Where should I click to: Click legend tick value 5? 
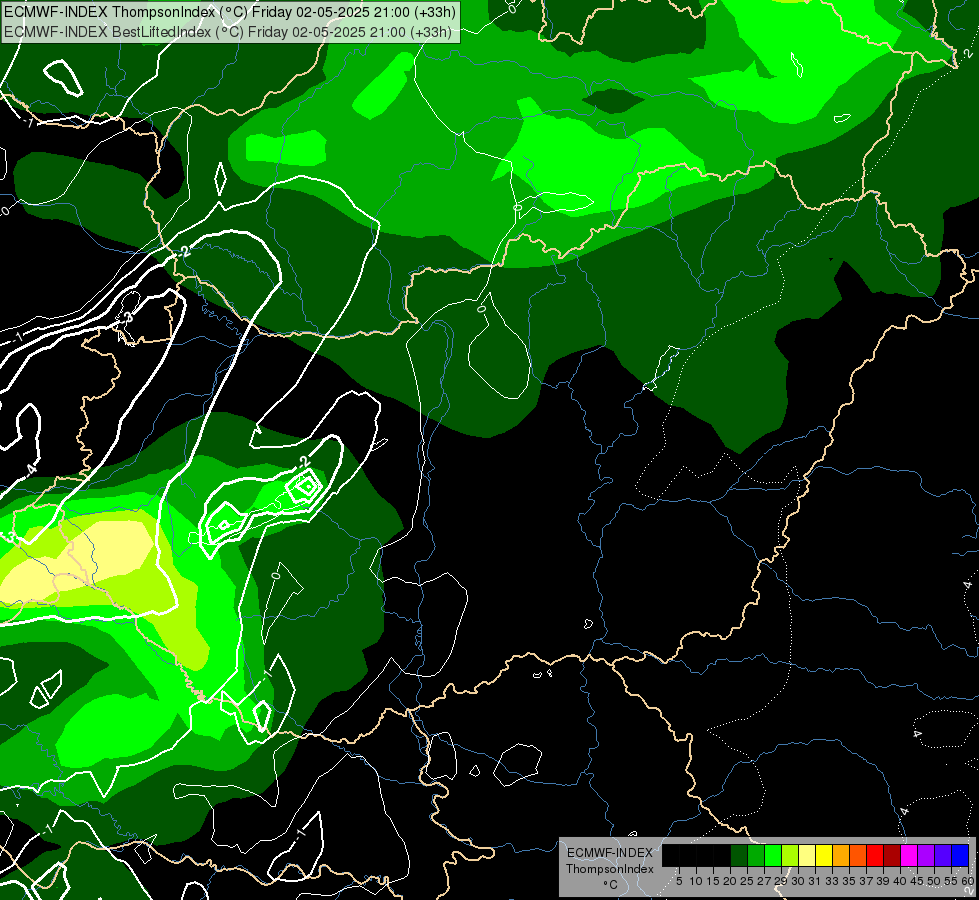point(679,881)
